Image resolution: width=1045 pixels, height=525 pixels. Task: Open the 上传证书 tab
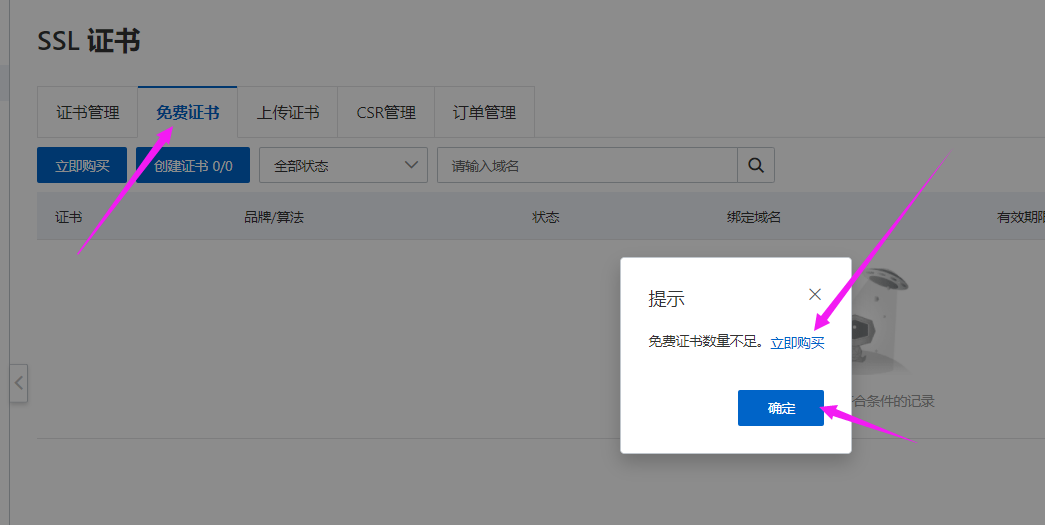[x=288, y=112]
